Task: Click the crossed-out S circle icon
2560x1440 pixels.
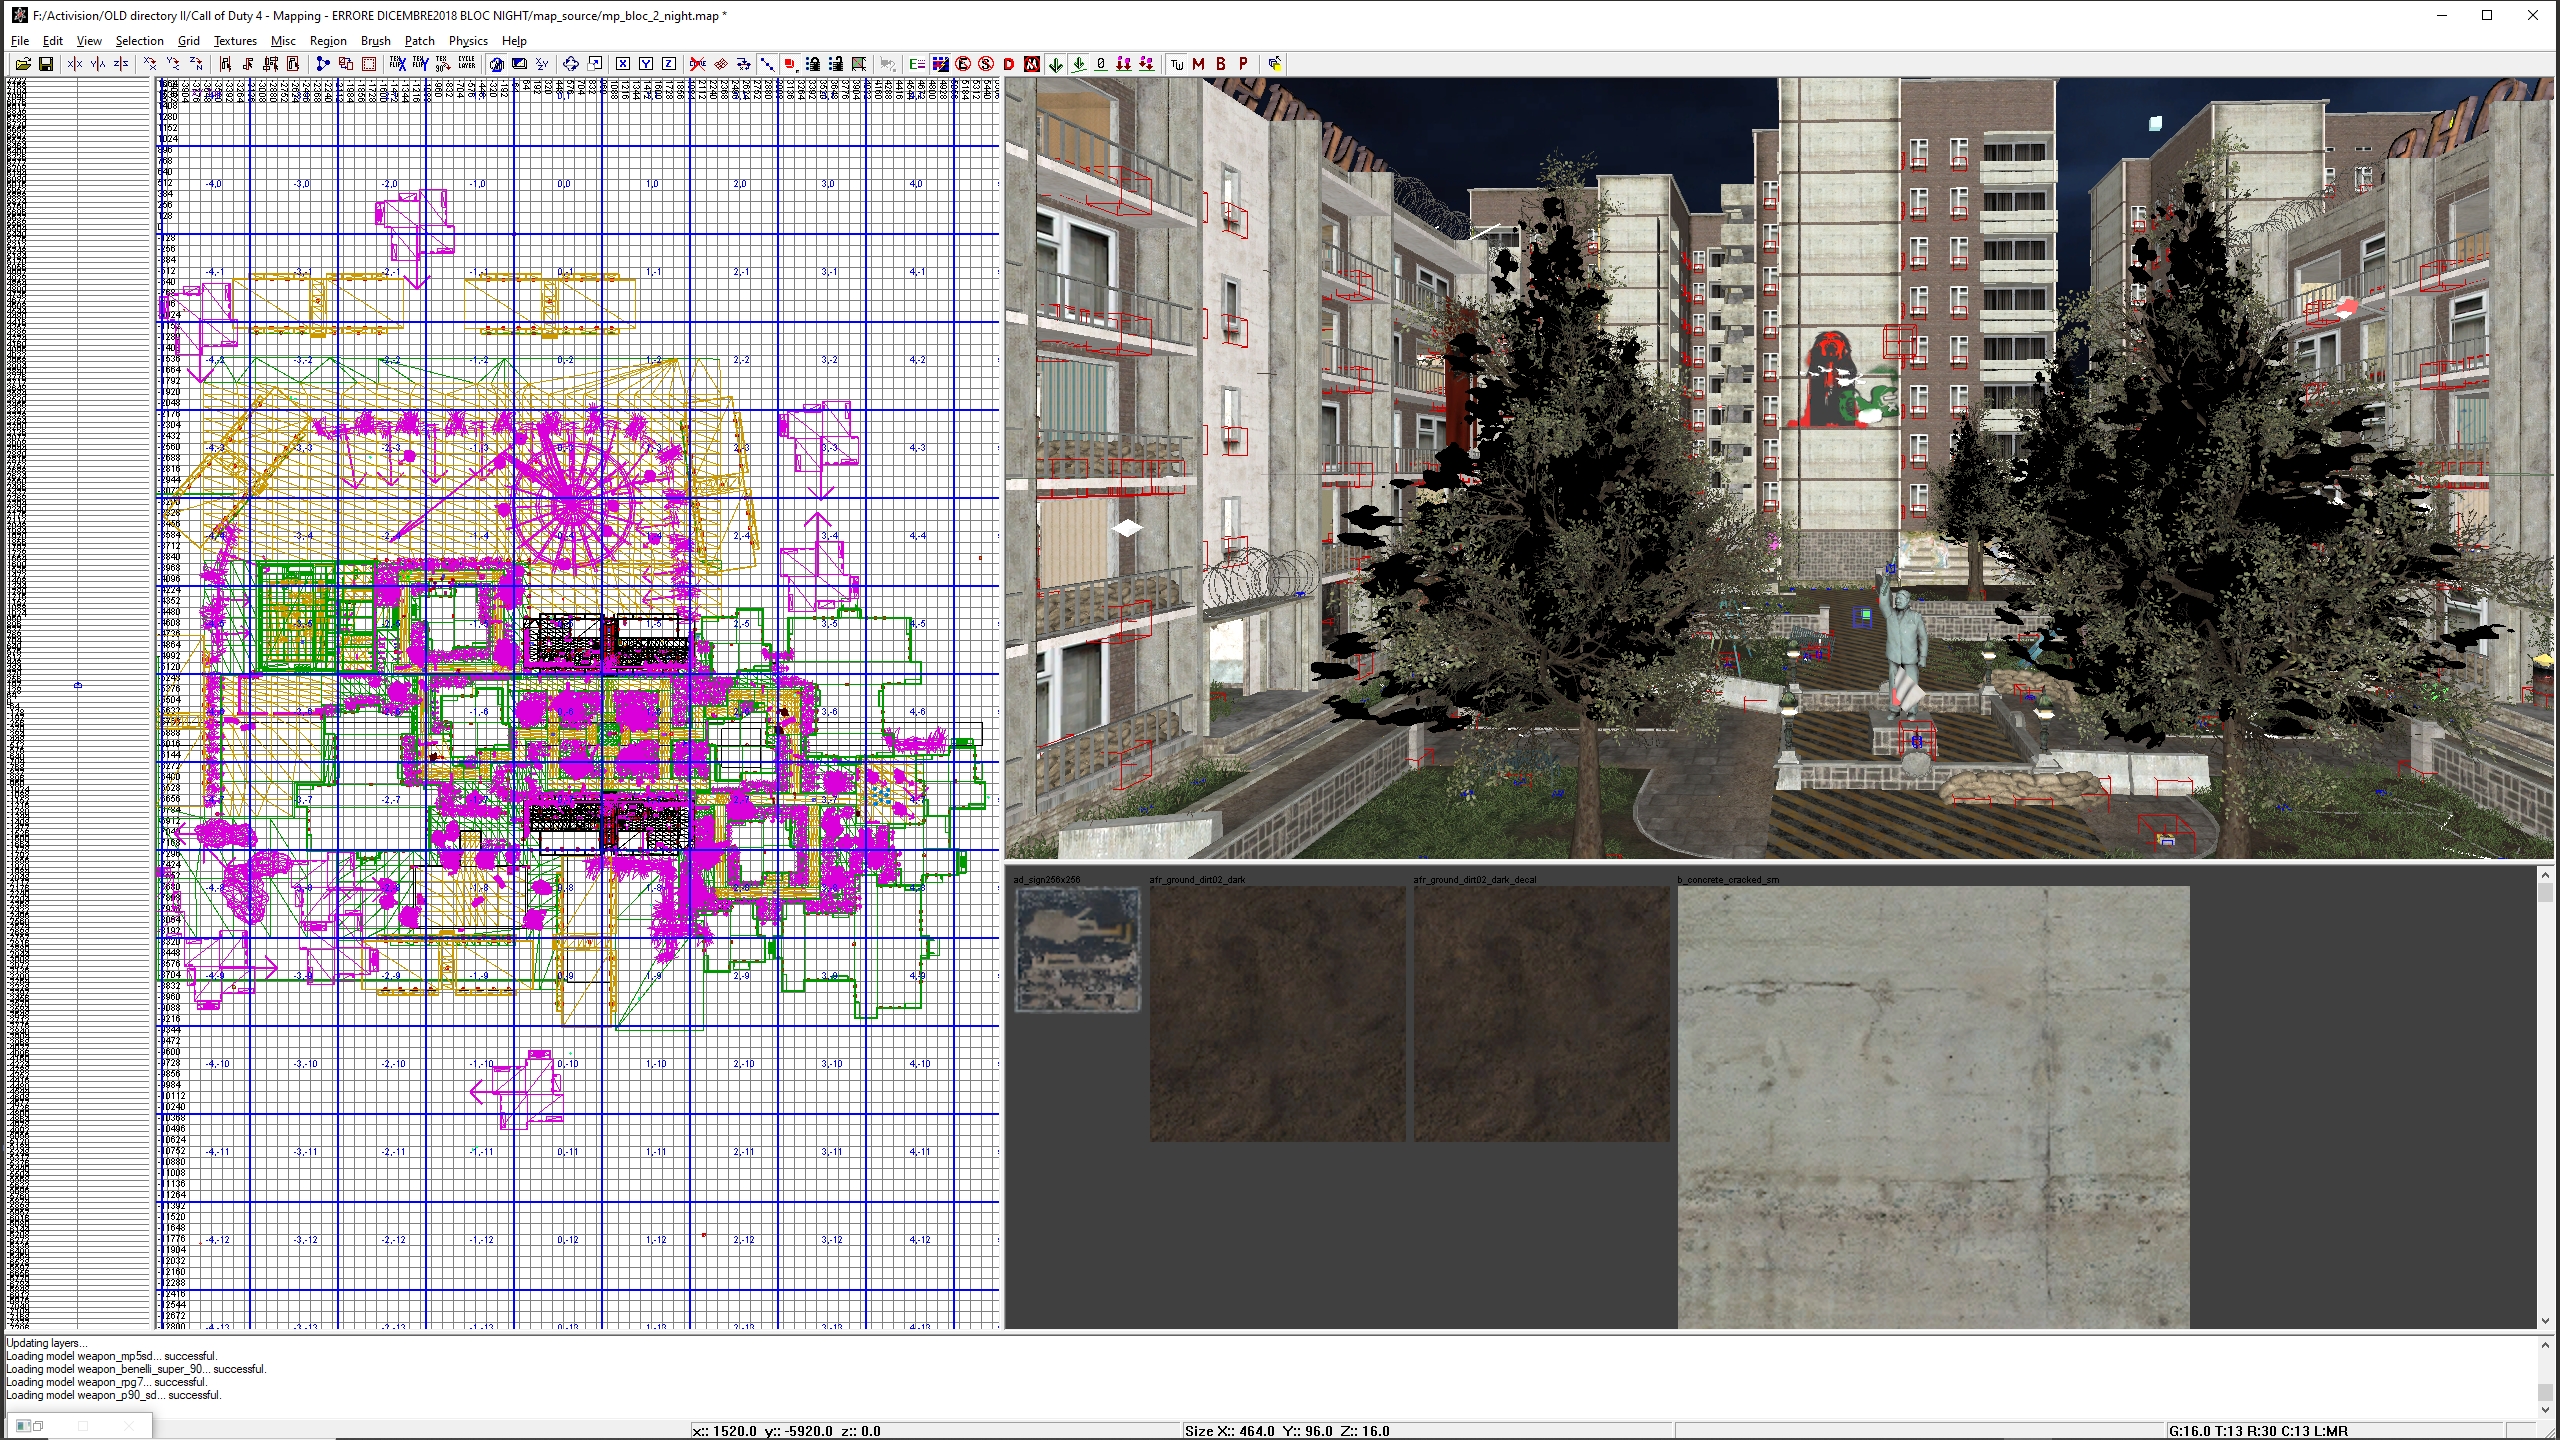Action: (x=986, y=64)
